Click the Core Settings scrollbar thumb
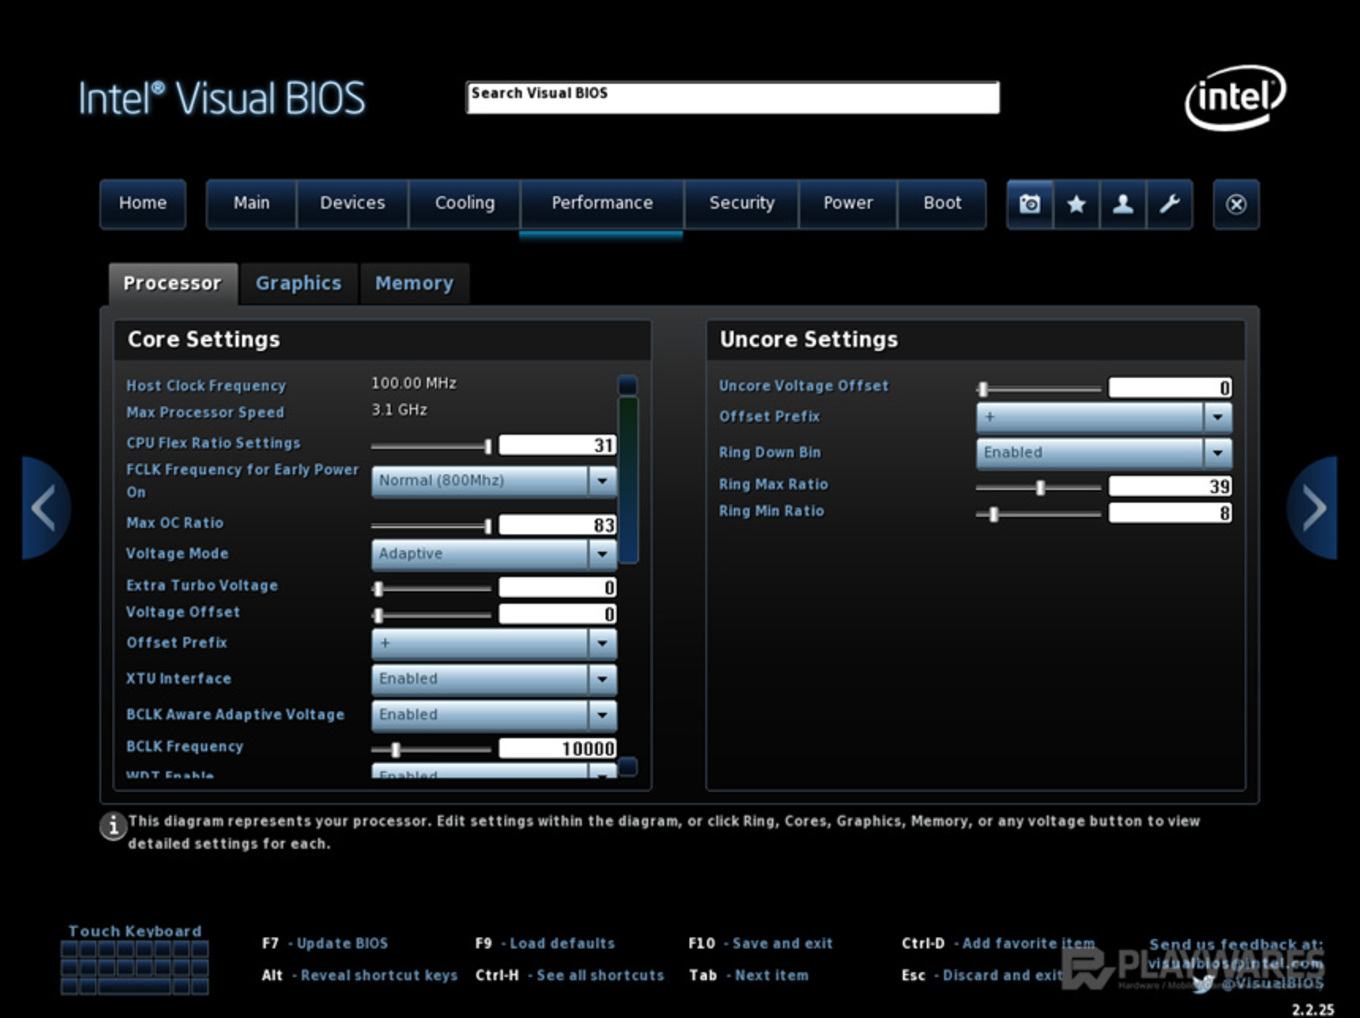 click(628, 480)
